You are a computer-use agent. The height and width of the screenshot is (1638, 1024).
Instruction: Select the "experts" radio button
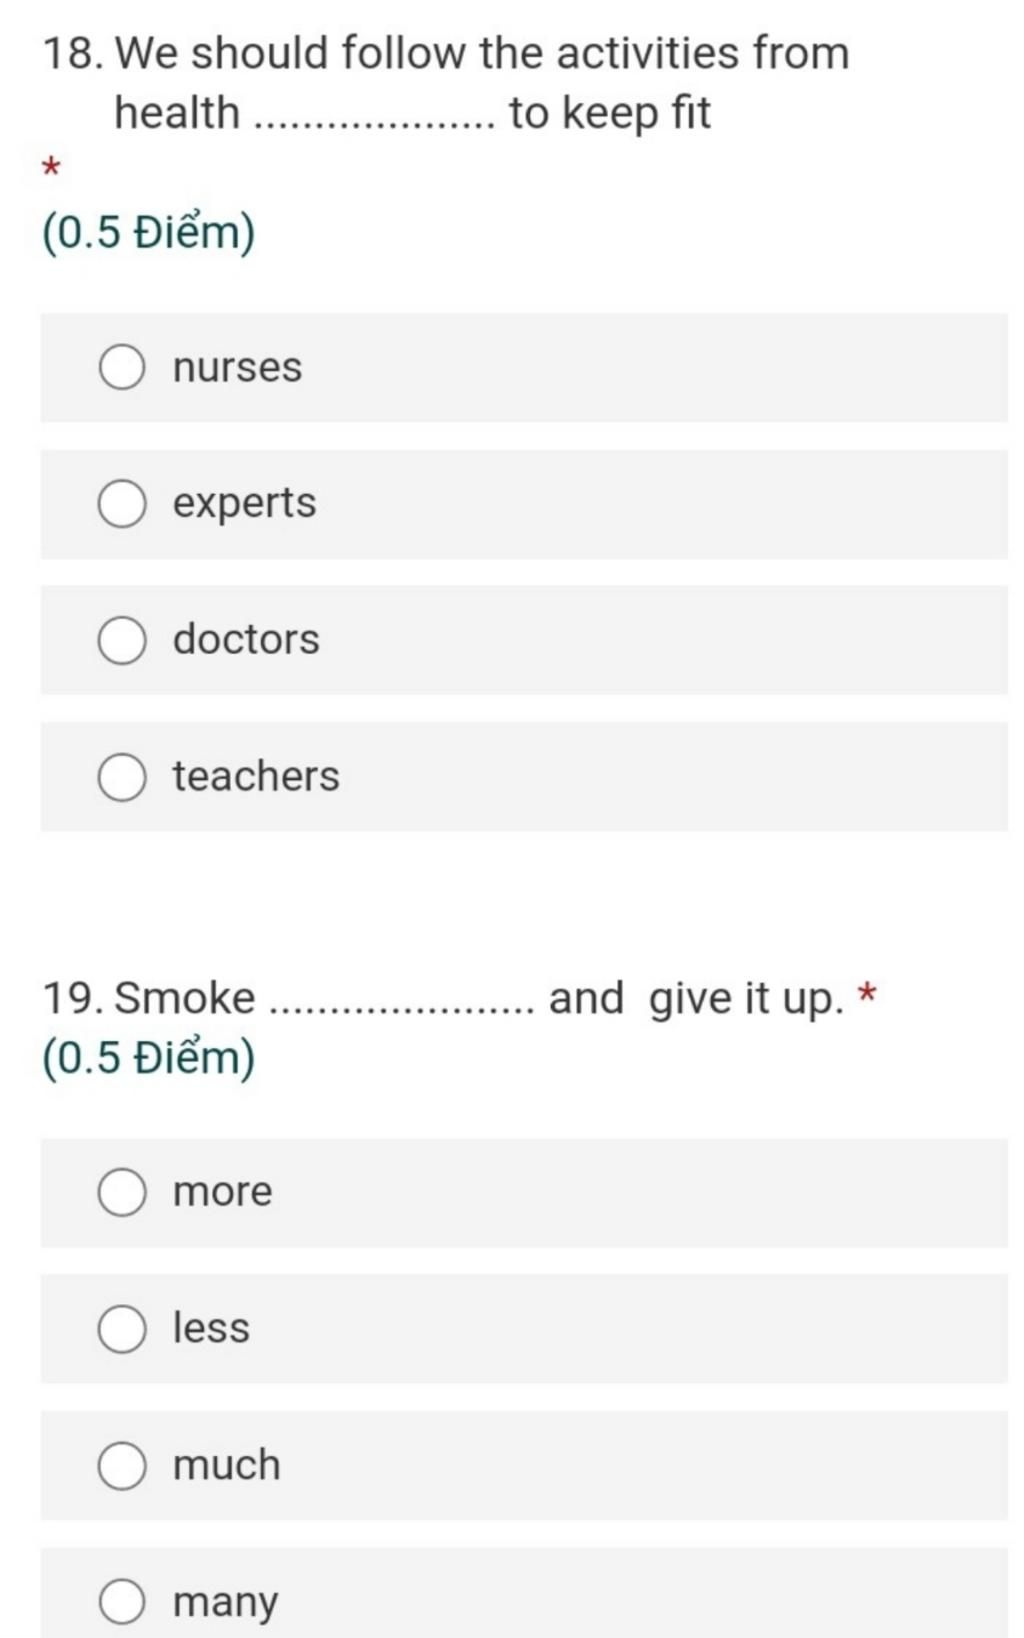click(x=122, y=503)
